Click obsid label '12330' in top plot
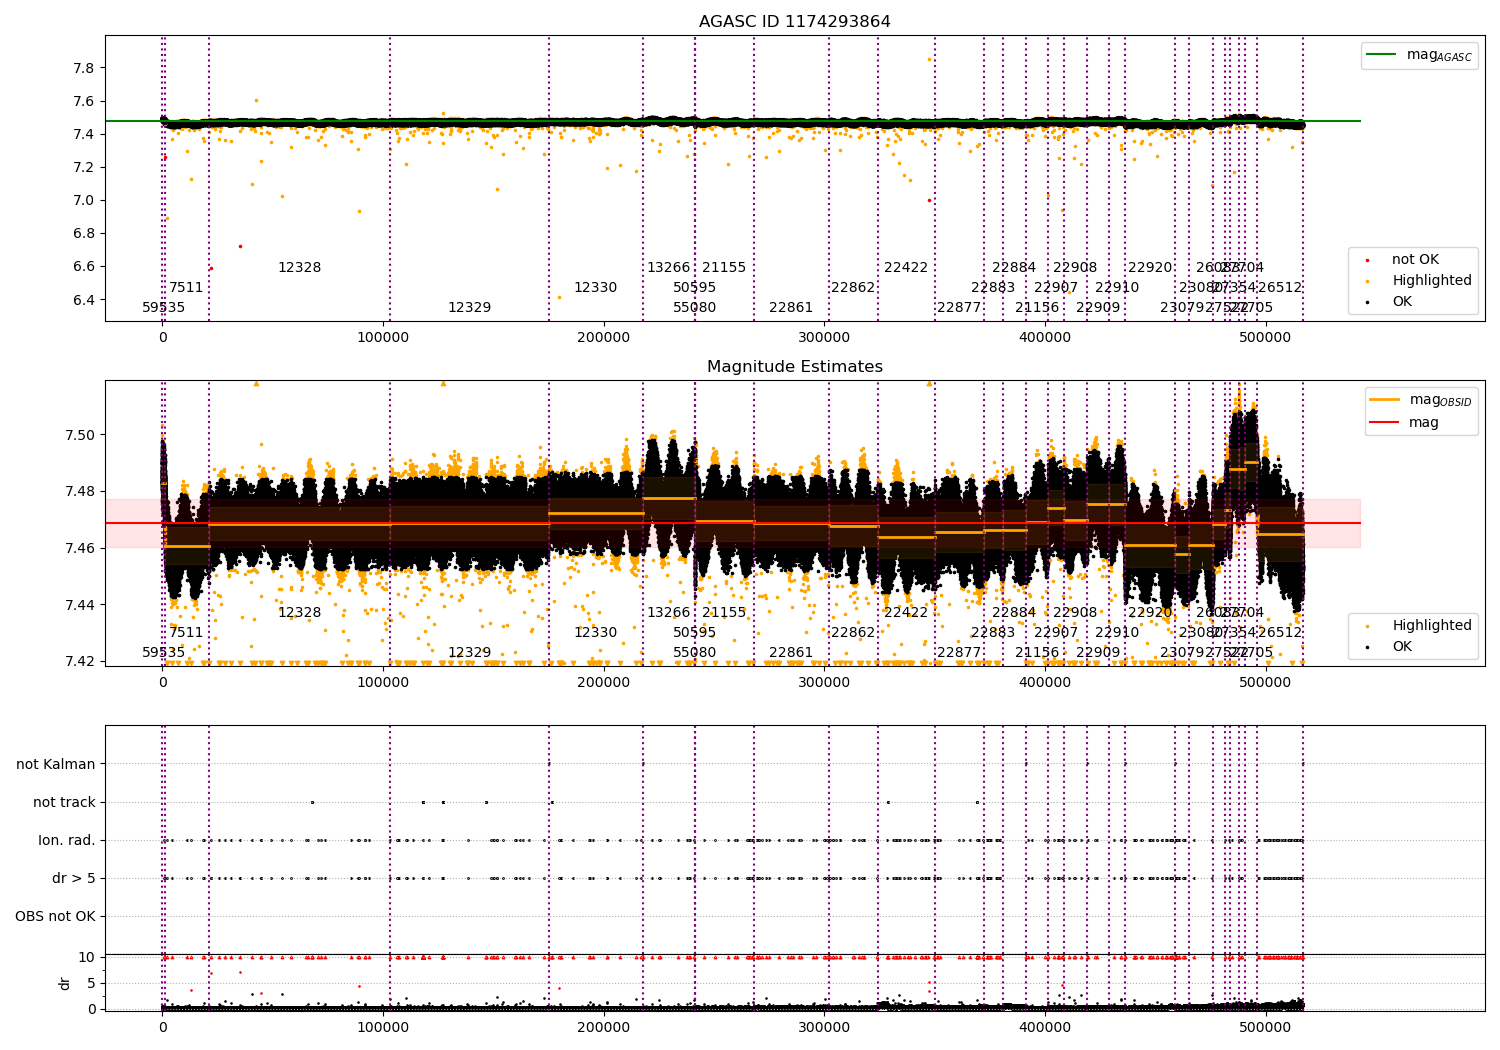 pyautogui.click(x=595, y=288)
